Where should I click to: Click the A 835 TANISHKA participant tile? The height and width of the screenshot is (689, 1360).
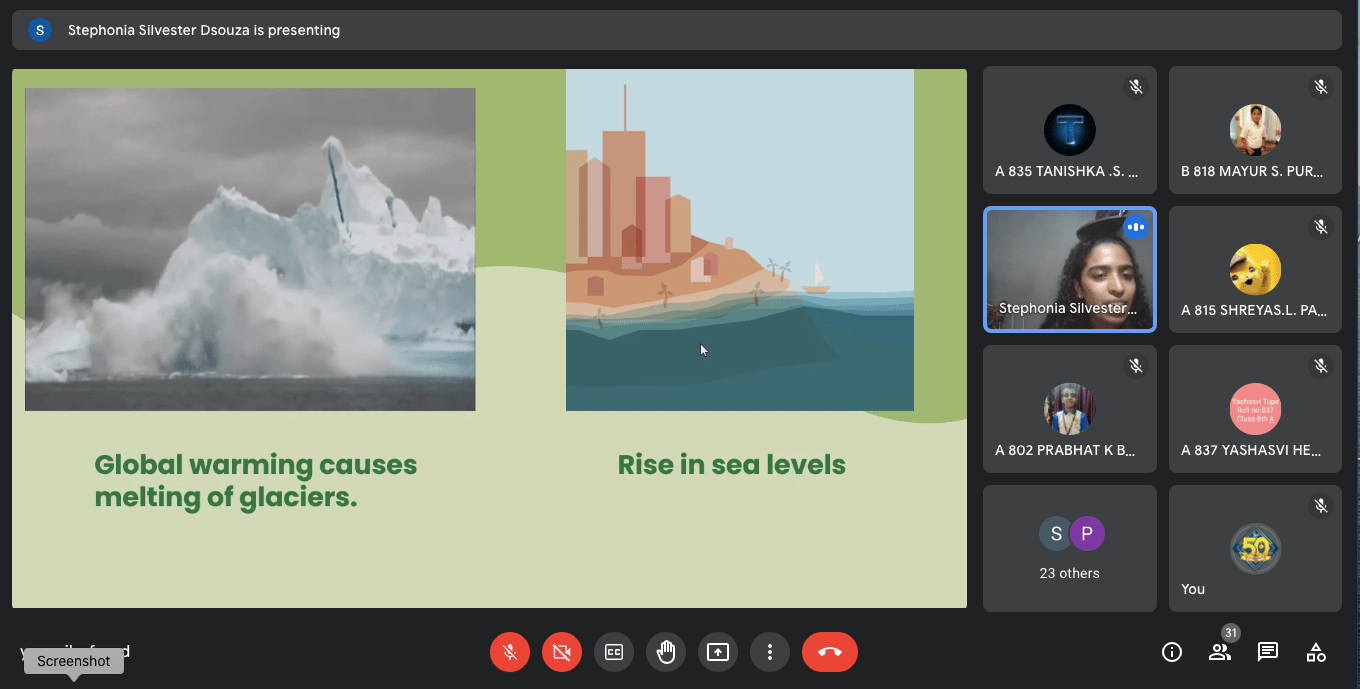1069,130
